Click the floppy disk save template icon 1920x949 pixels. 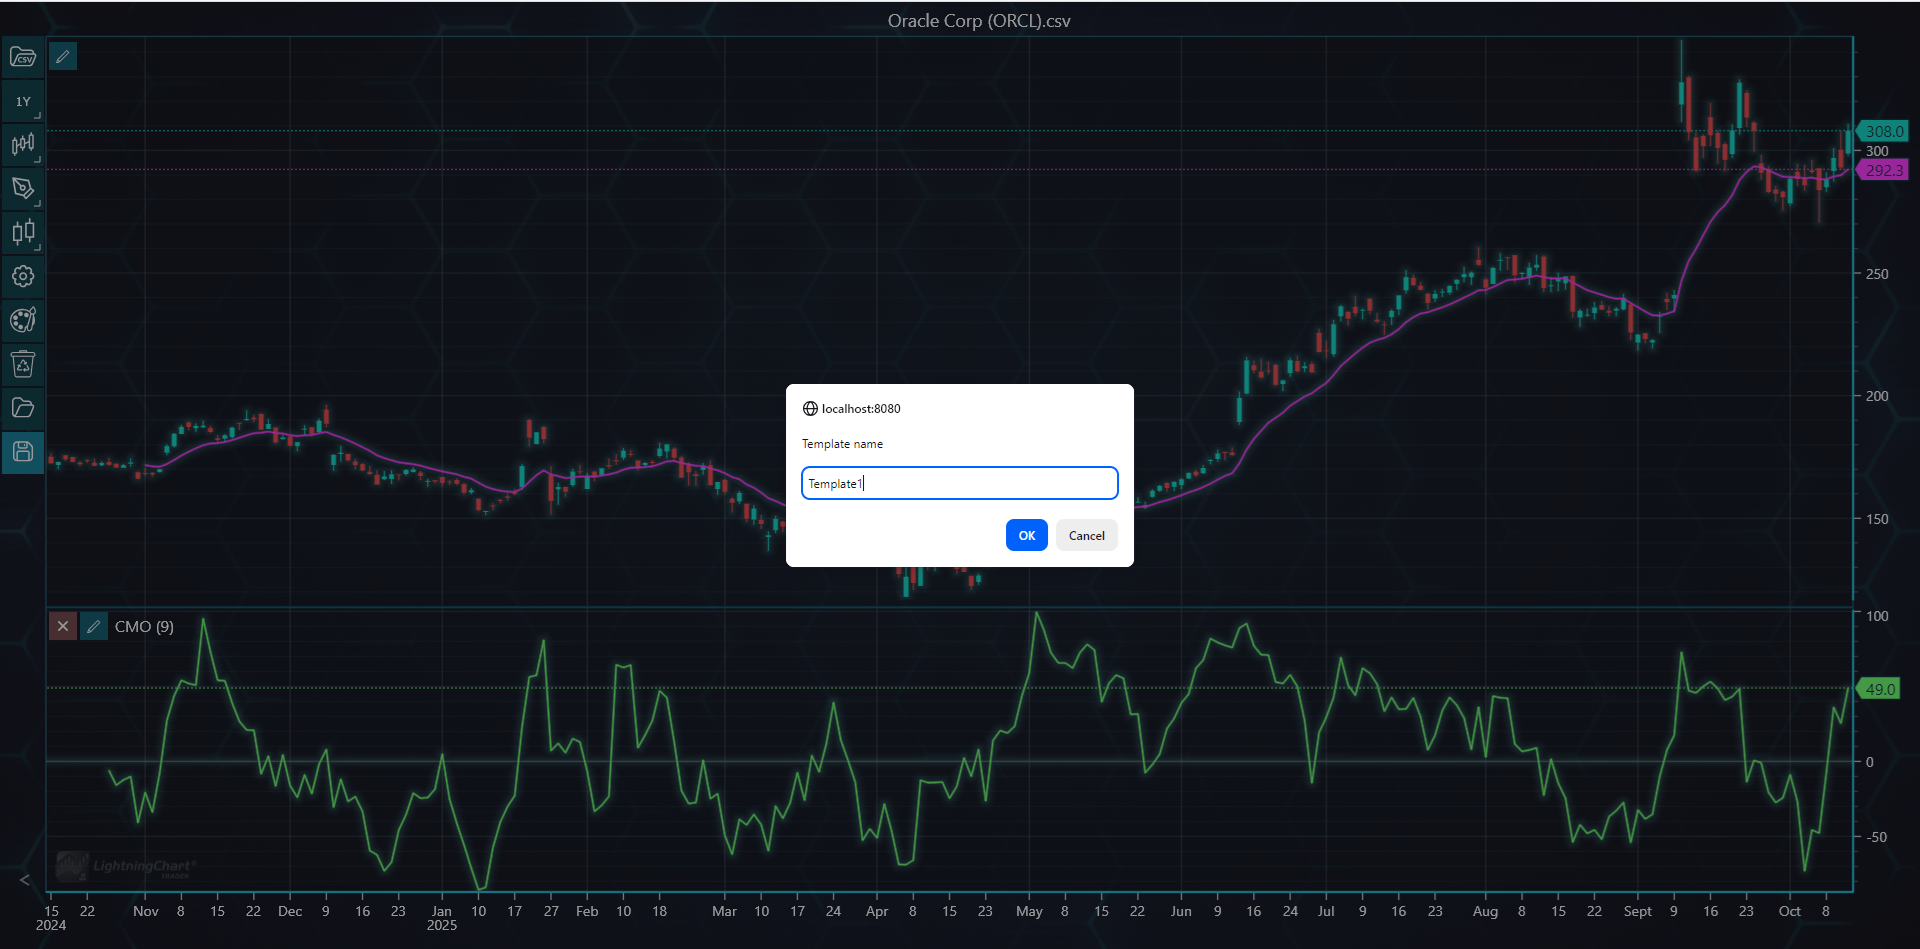pos(23,452)
